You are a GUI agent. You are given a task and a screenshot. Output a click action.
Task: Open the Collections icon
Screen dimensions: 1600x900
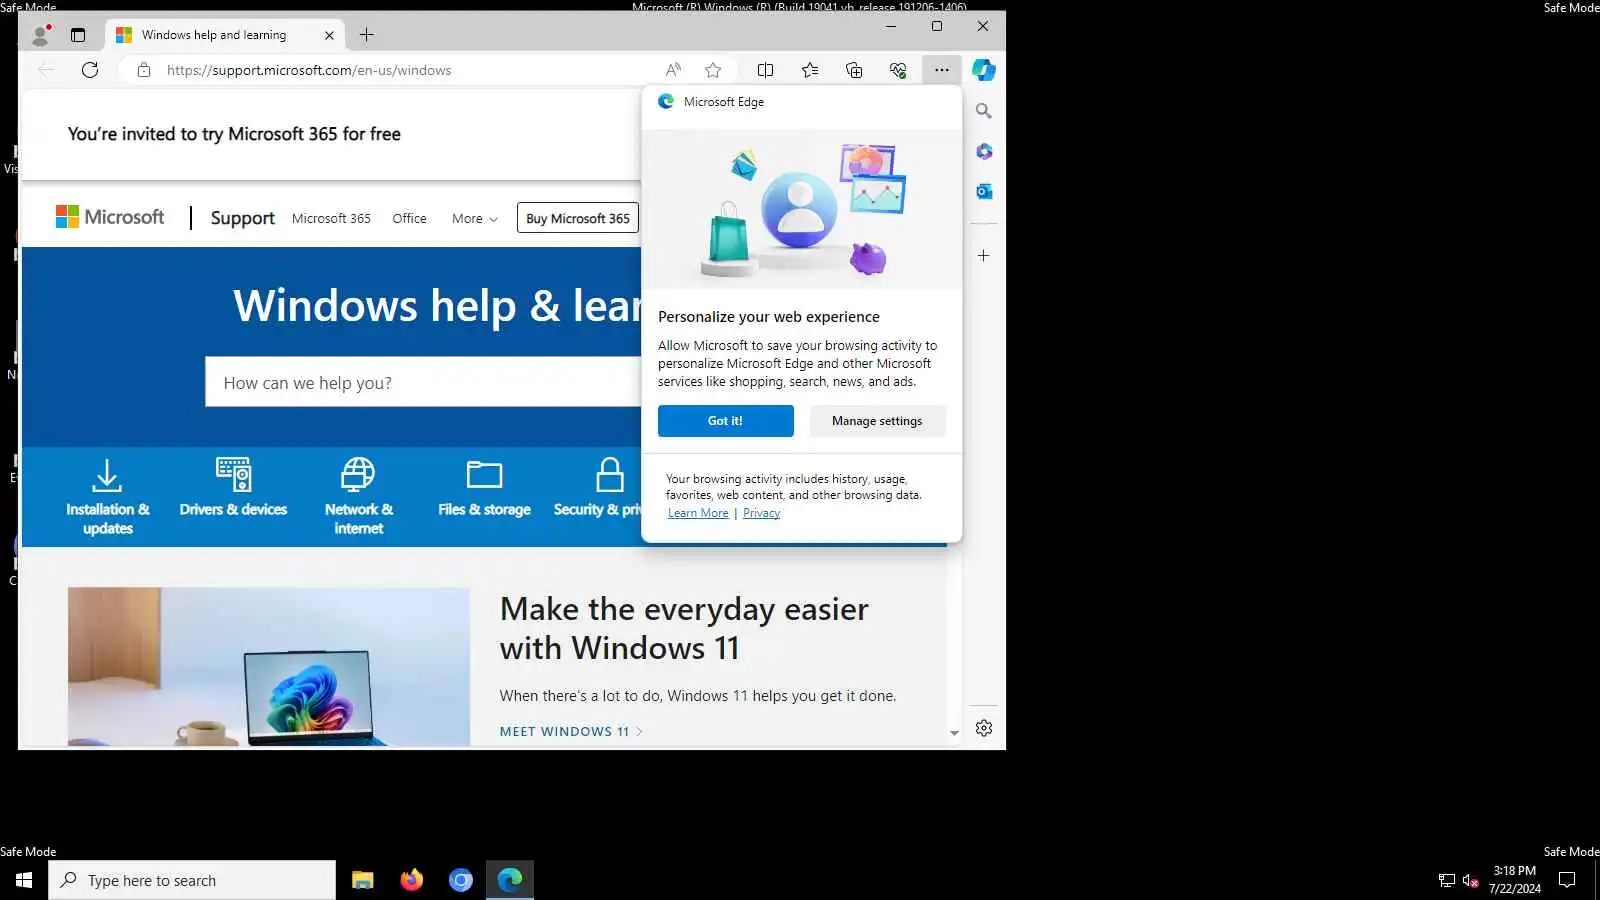coord(854,70)
